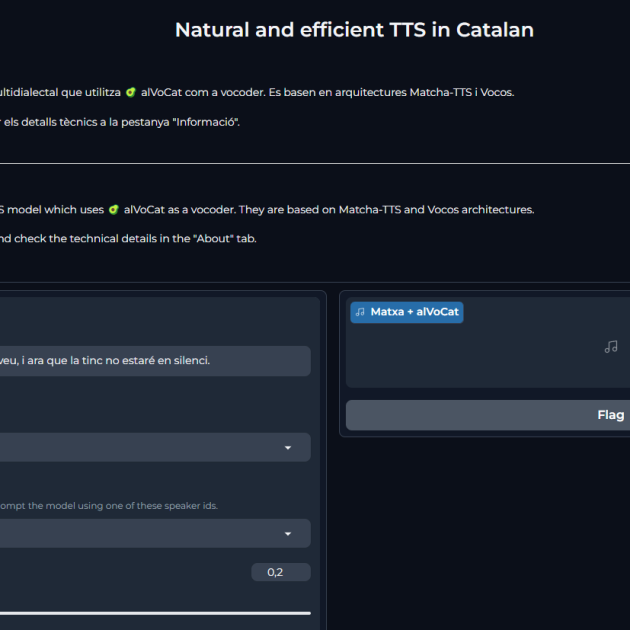
Task: Click the empty audio output area under the Matxa + alVoCat label
Action: (488, 355)
